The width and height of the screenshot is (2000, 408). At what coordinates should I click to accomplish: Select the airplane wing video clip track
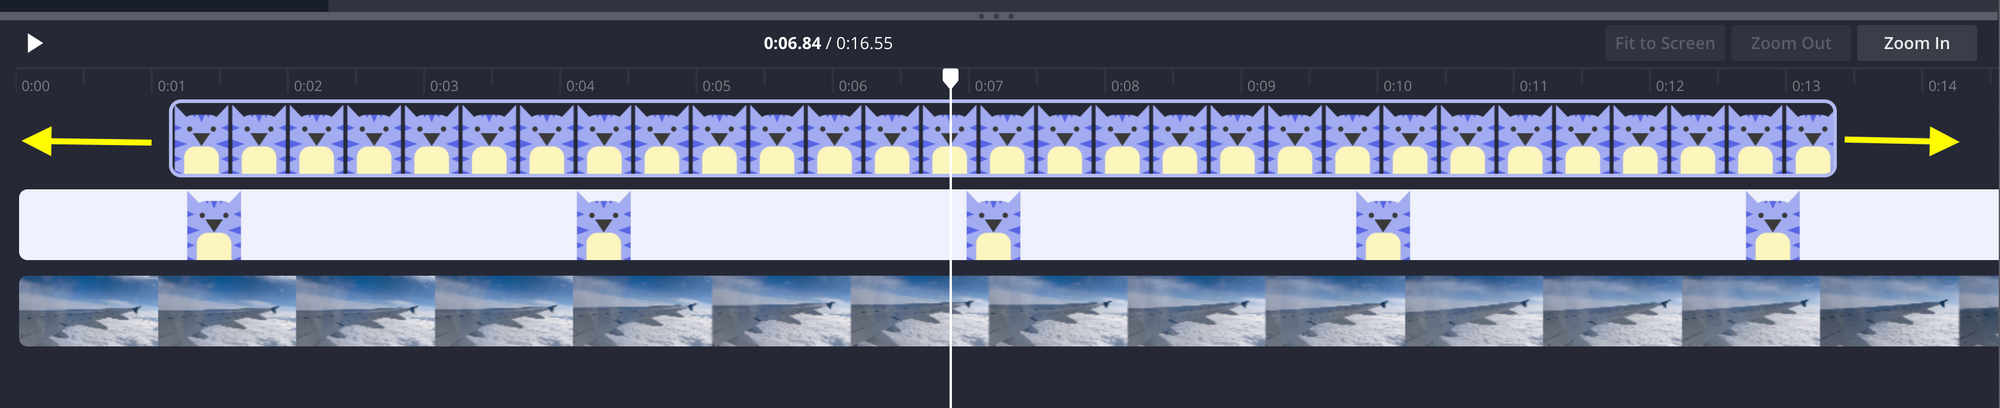tap(1009, 311)
